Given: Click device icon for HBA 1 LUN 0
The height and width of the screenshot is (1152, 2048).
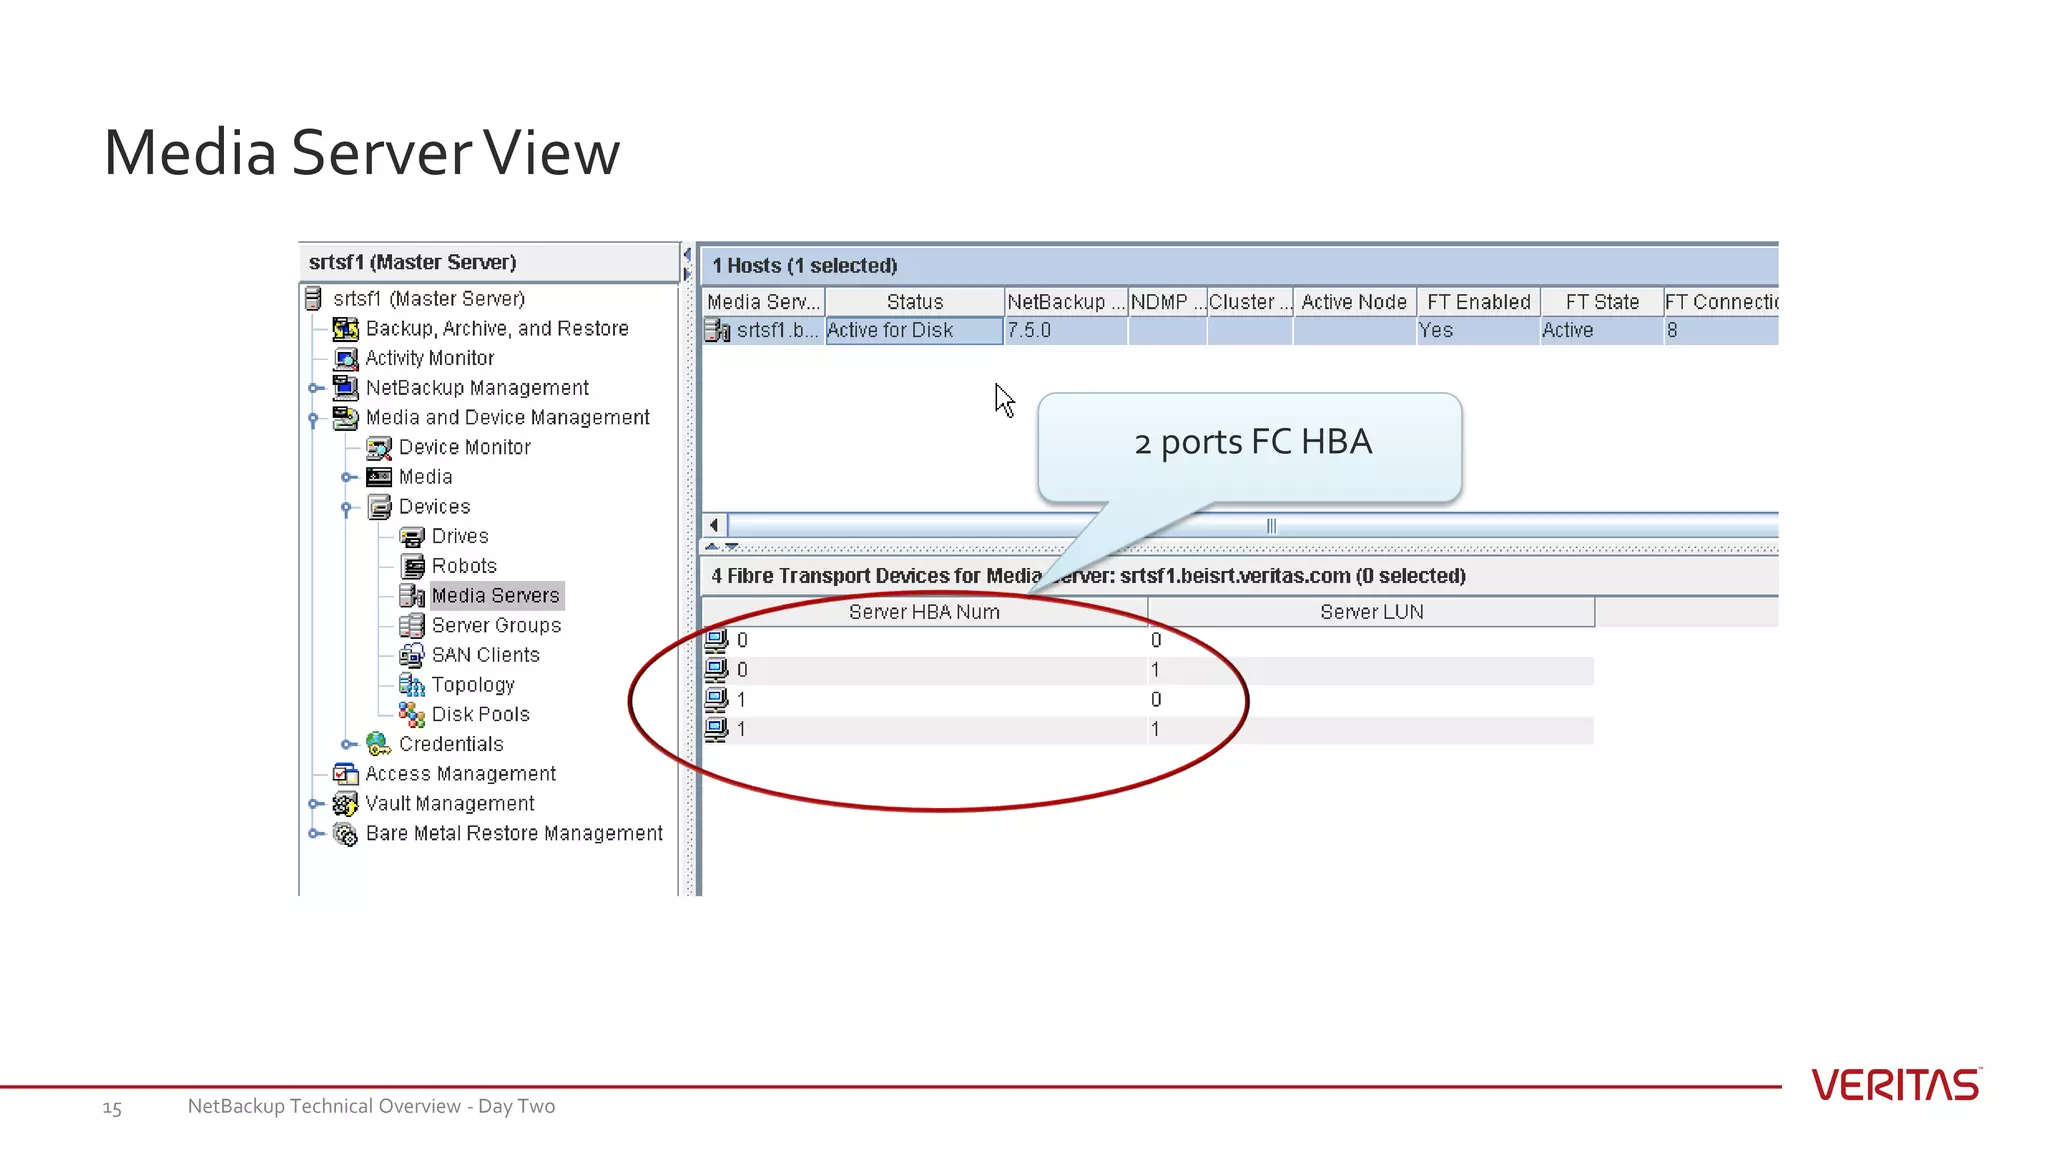Looking at the screenshot, I should point(716,700).
